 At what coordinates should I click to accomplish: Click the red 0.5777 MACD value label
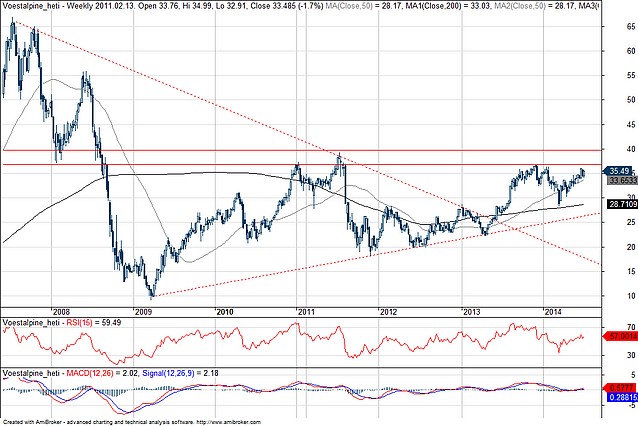(x=622, y=388)
